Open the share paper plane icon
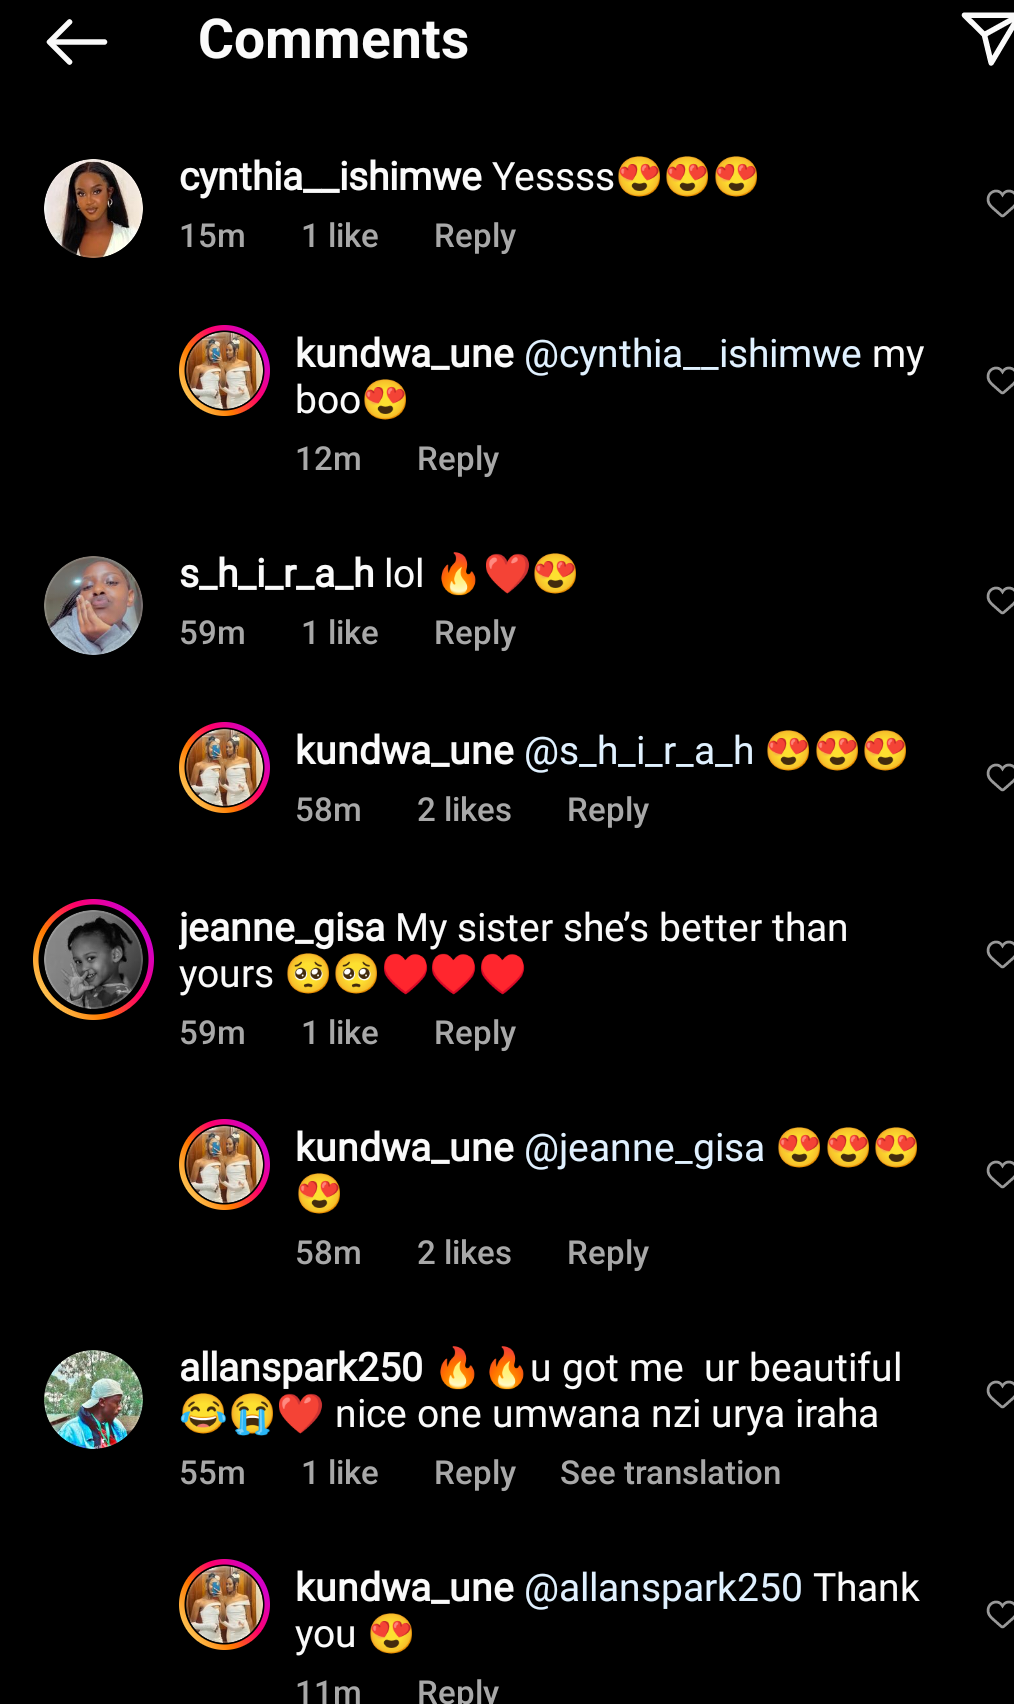Screen dimensions: 1014x1704 (x=989, y=39)
